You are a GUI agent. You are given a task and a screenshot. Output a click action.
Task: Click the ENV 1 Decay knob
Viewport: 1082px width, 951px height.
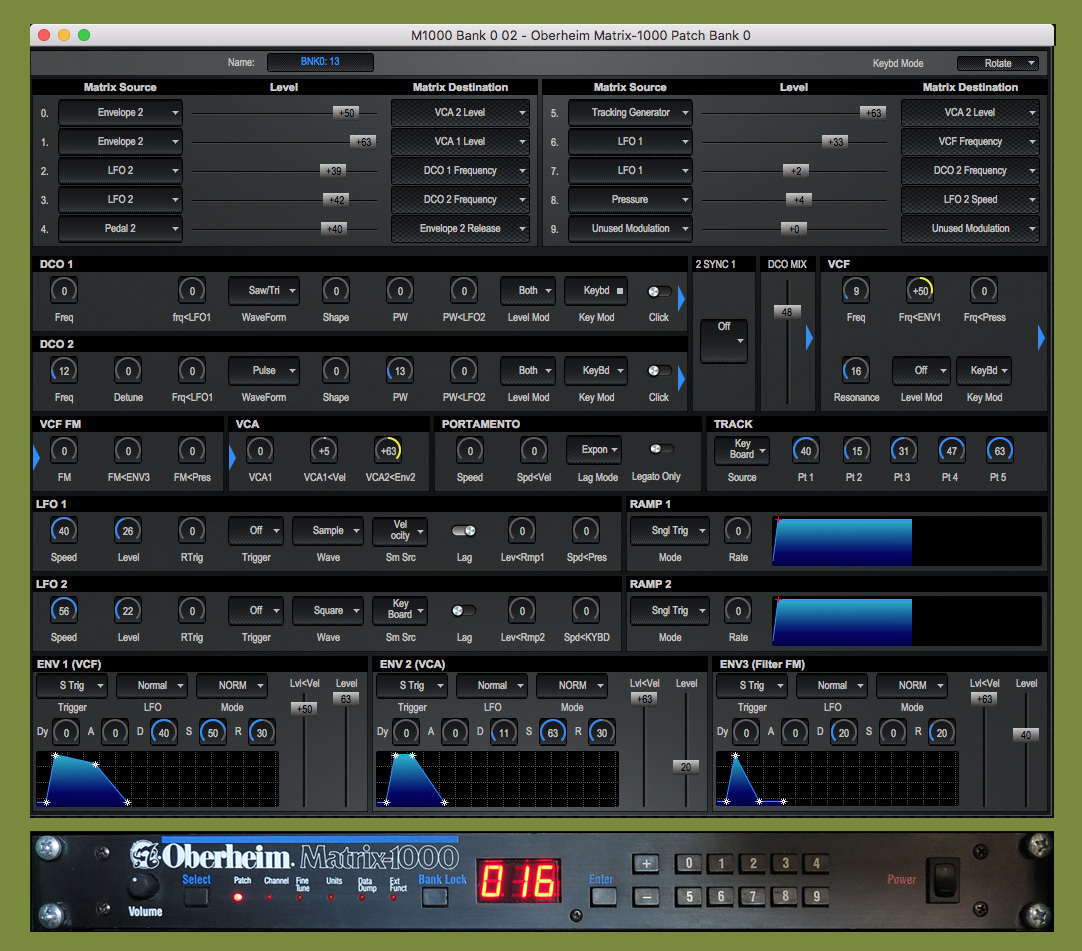[164, 732]
